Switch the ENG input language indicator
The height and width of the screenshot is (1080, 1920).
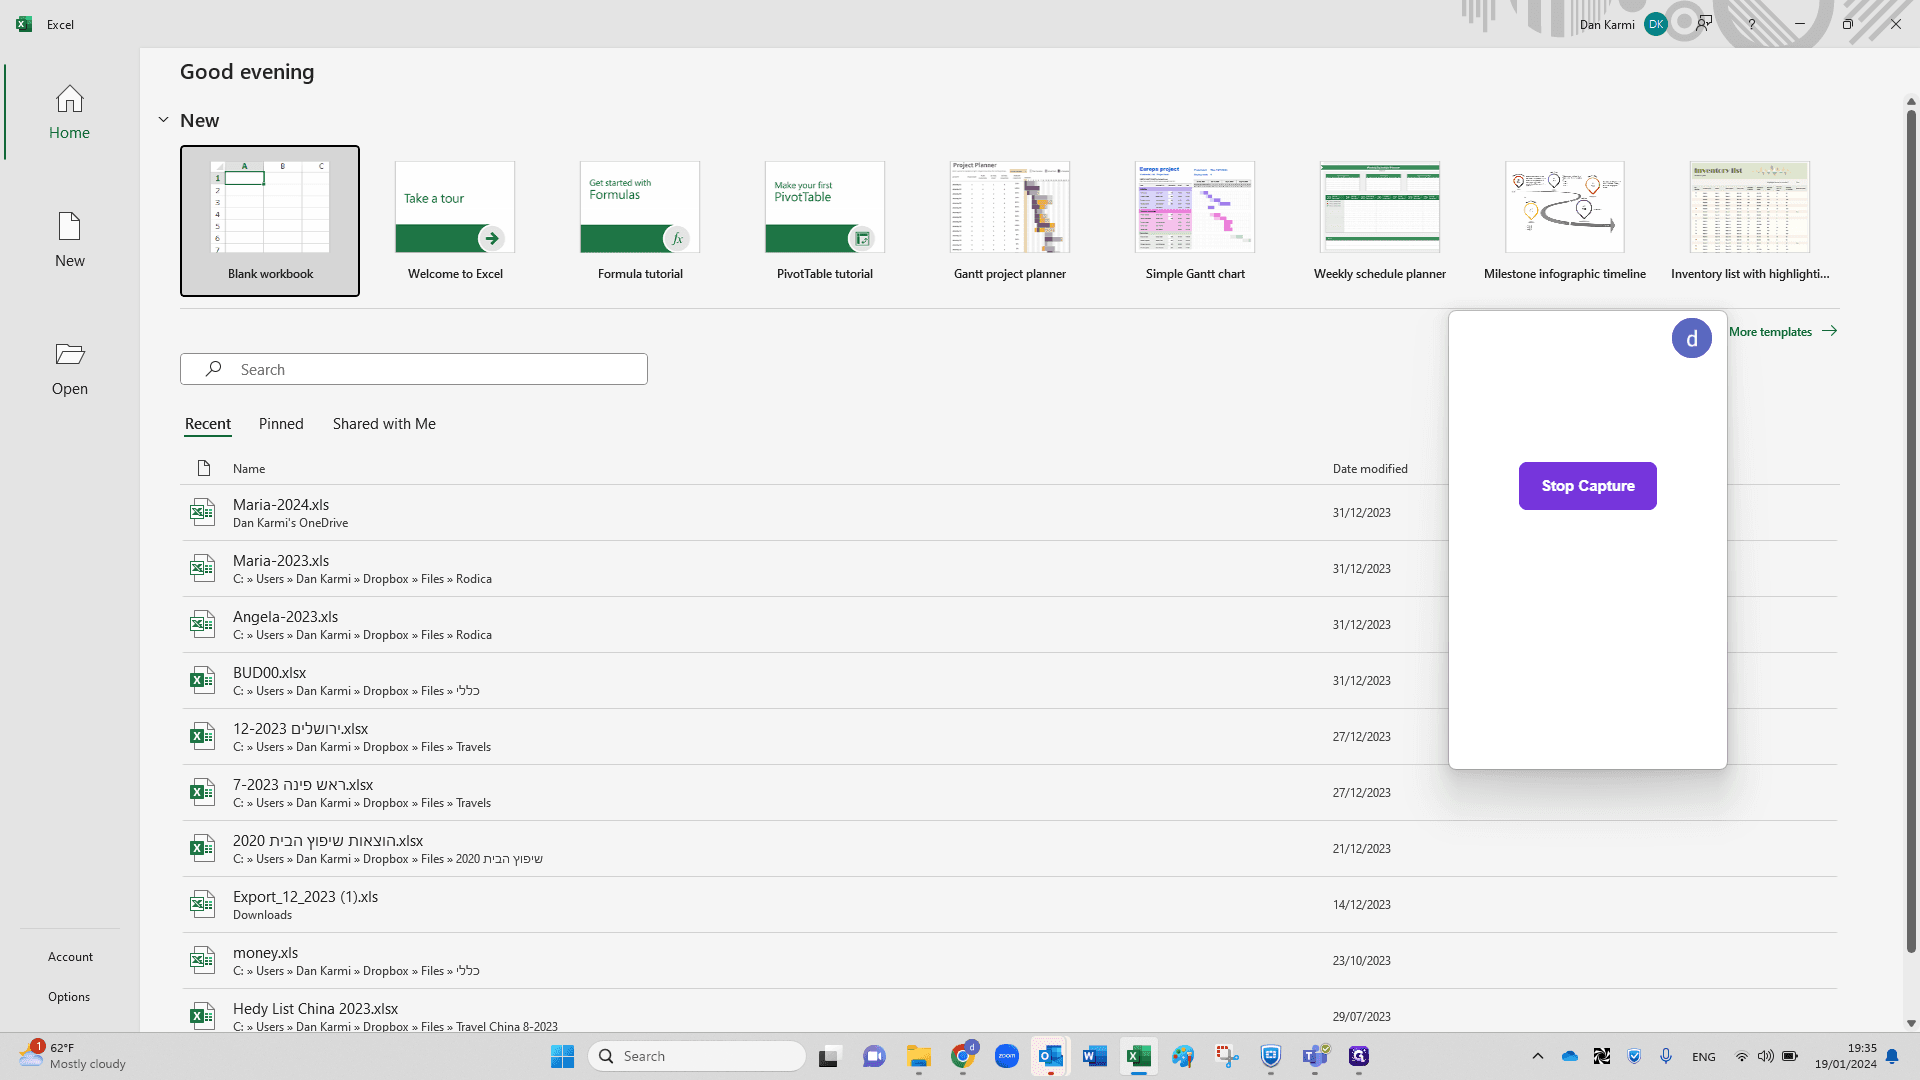1704,1057
